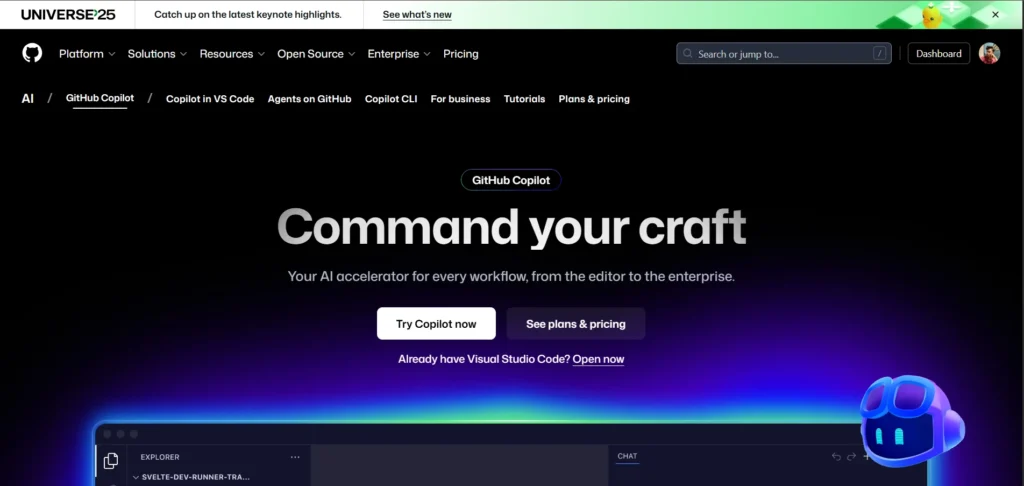1024x486 pixels.
Task: Dismiss the Universe'25 banner with the X
Action: 995,14
